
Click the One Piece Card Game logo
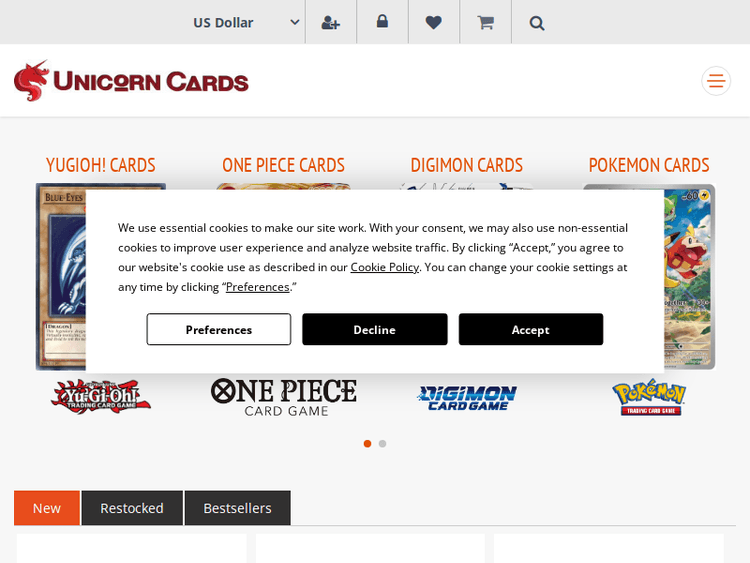tap(284, 397)
